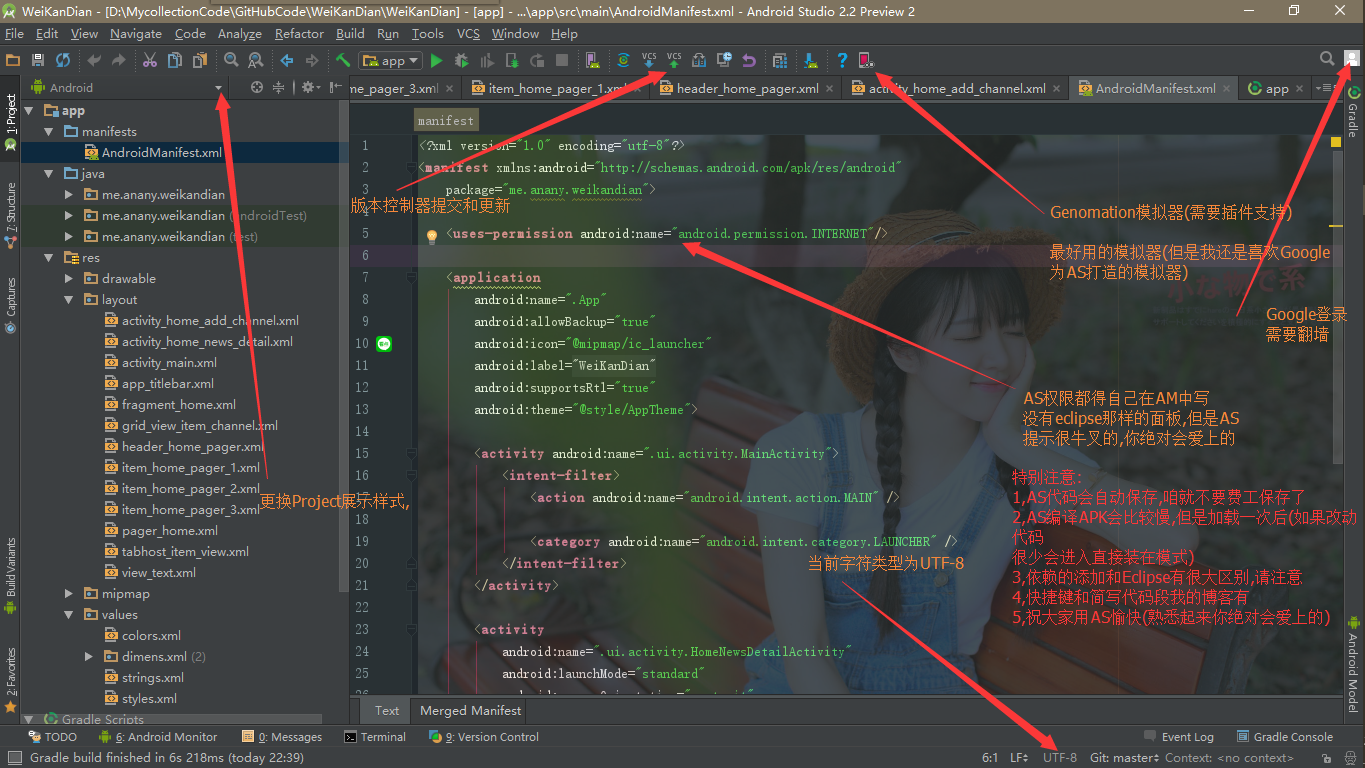Open the Help question mark icon
1365x768 pixels.
(842, 61)
